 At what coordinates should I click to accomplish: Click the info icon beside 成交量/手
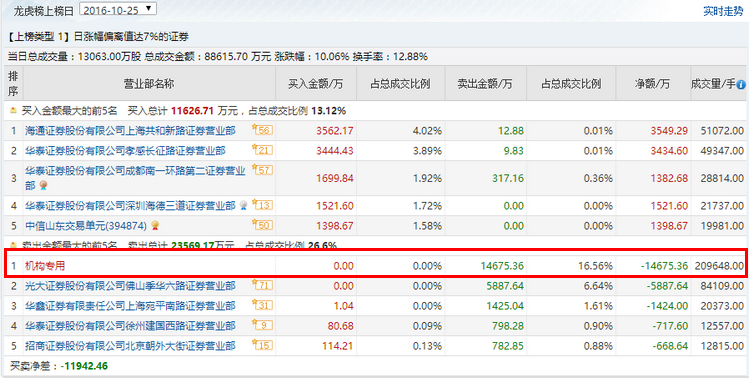pyautogui.click(x=741, y=85)
